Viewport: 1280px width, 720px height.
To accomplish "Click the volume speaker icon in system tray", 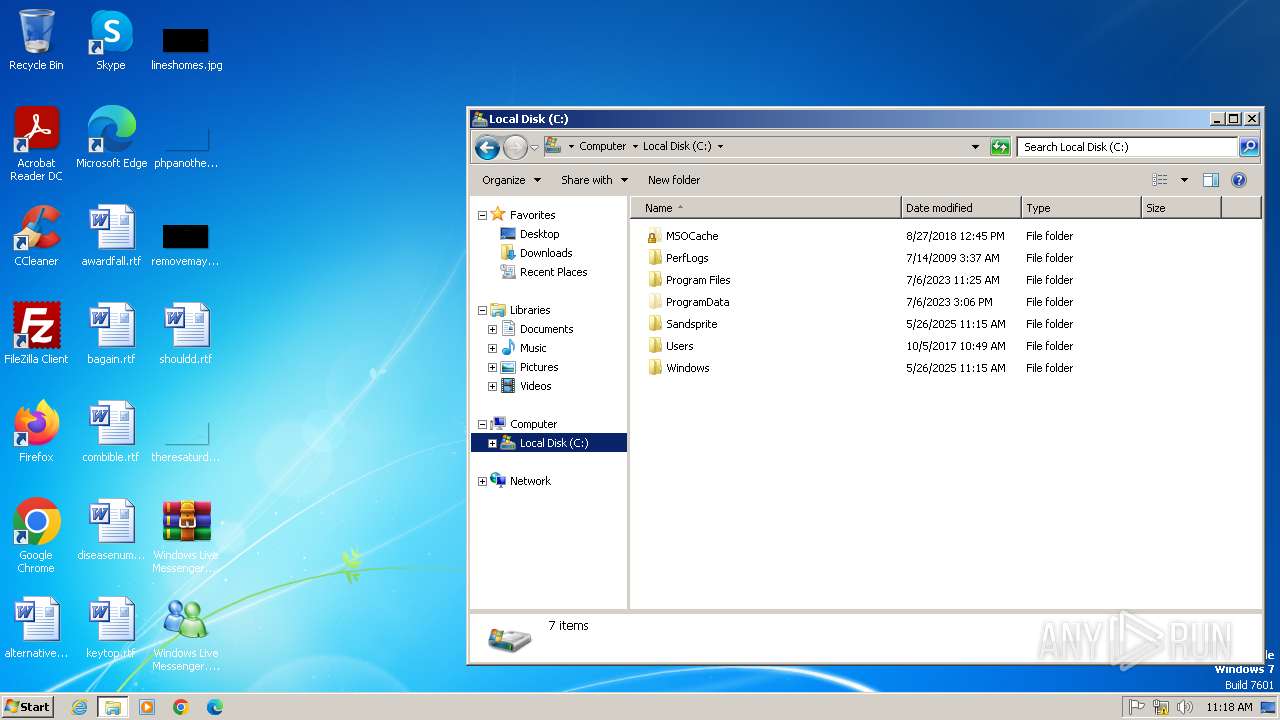I will click(1185, 707).
